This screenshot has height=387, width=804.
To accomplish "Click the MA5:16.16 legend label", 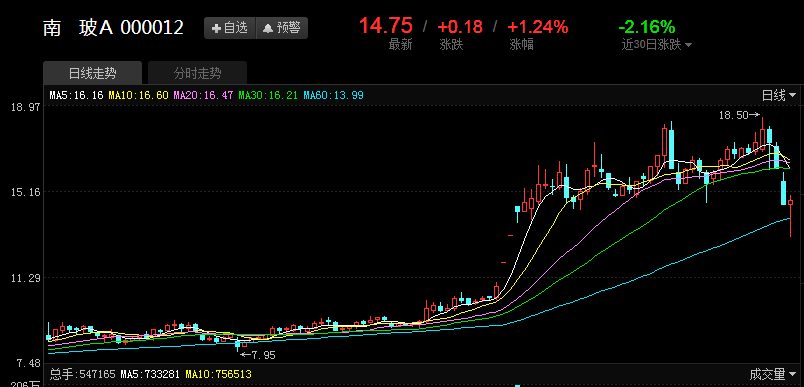I will pos(76,95).
